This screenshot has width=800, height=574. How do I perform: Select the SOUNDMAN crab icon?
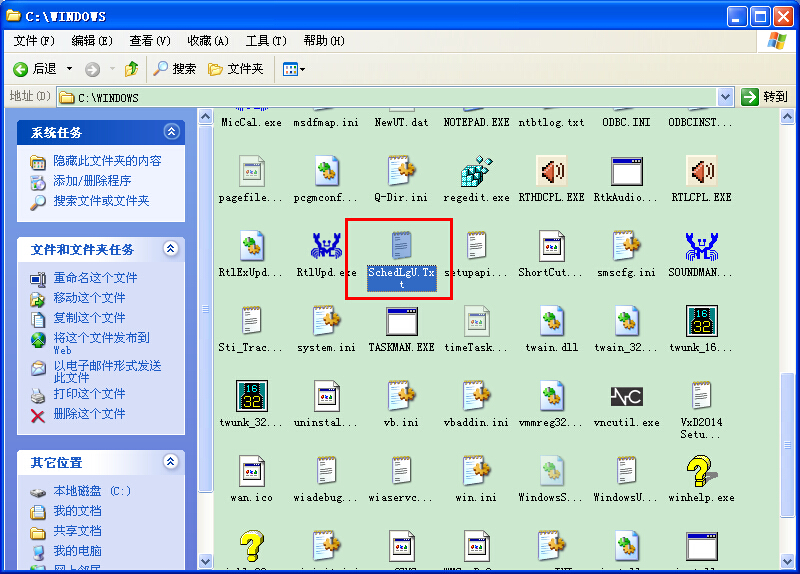702,246
